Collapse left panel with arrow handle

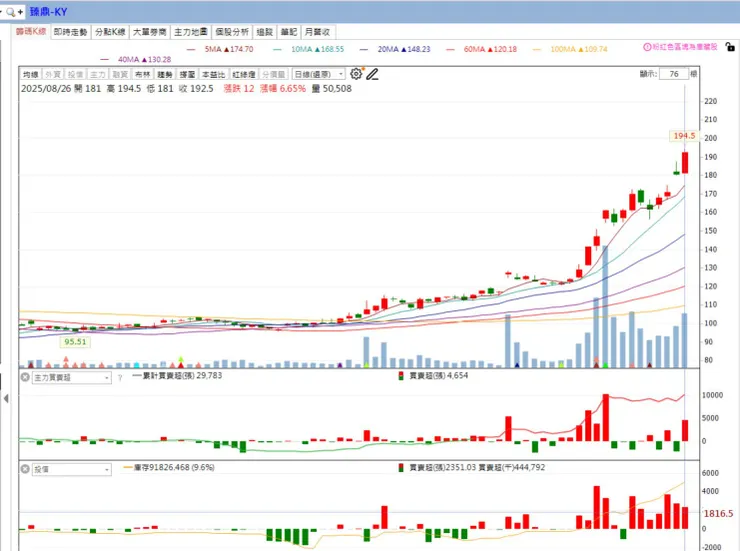(6, 399)
